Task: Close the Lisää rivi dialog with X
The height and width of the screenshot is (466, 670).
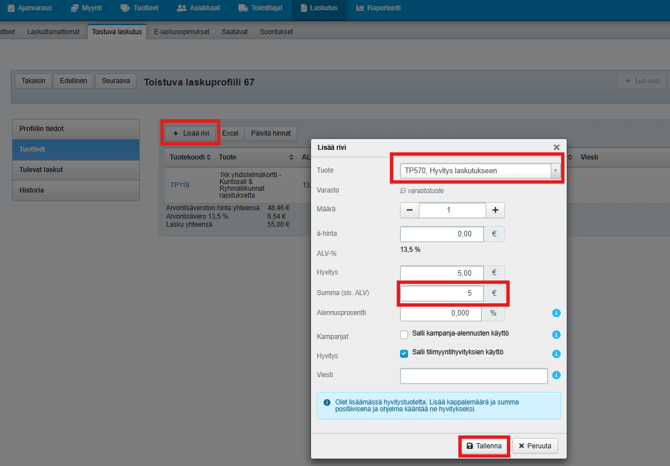Action: tap(557, 147)
